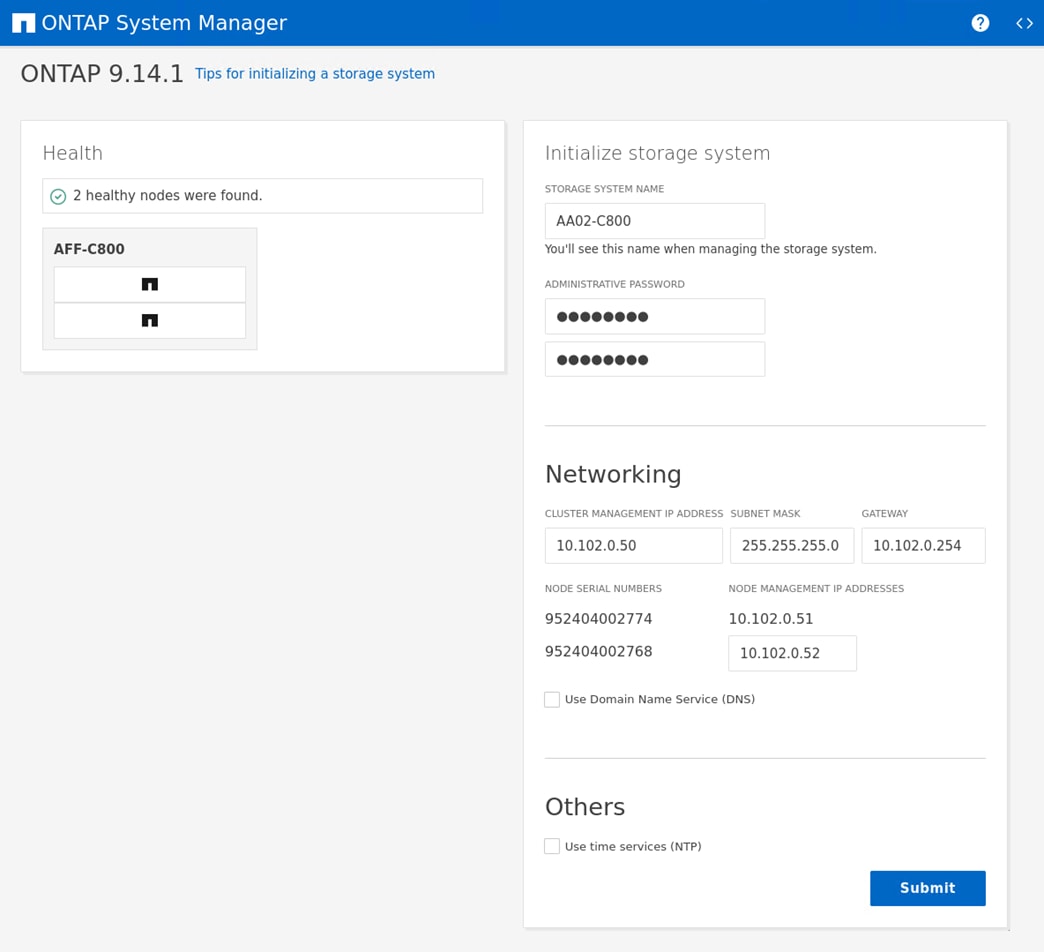Screen dimensions: 1044x952
Task: Click the gateway field
Action: [x=923, y=546]
